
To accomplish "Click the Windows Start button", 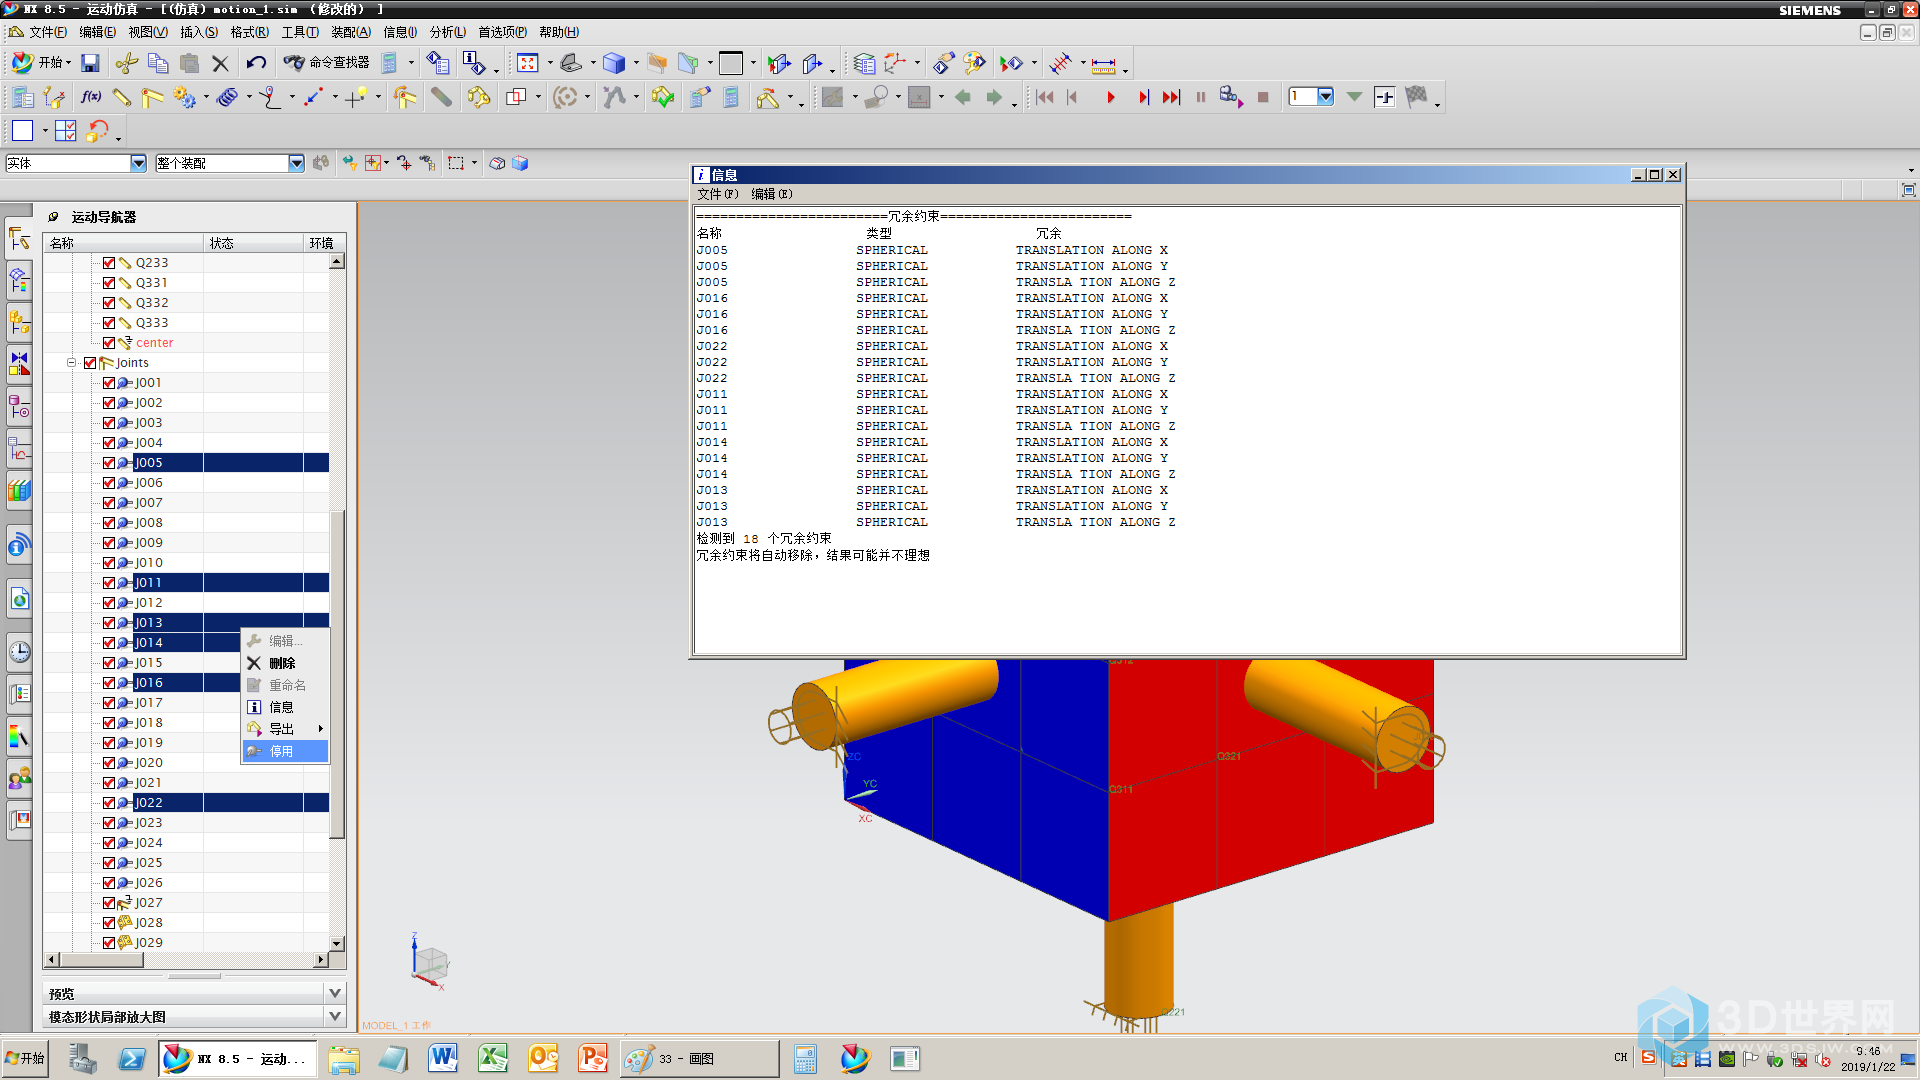I will coord(26,1058).
